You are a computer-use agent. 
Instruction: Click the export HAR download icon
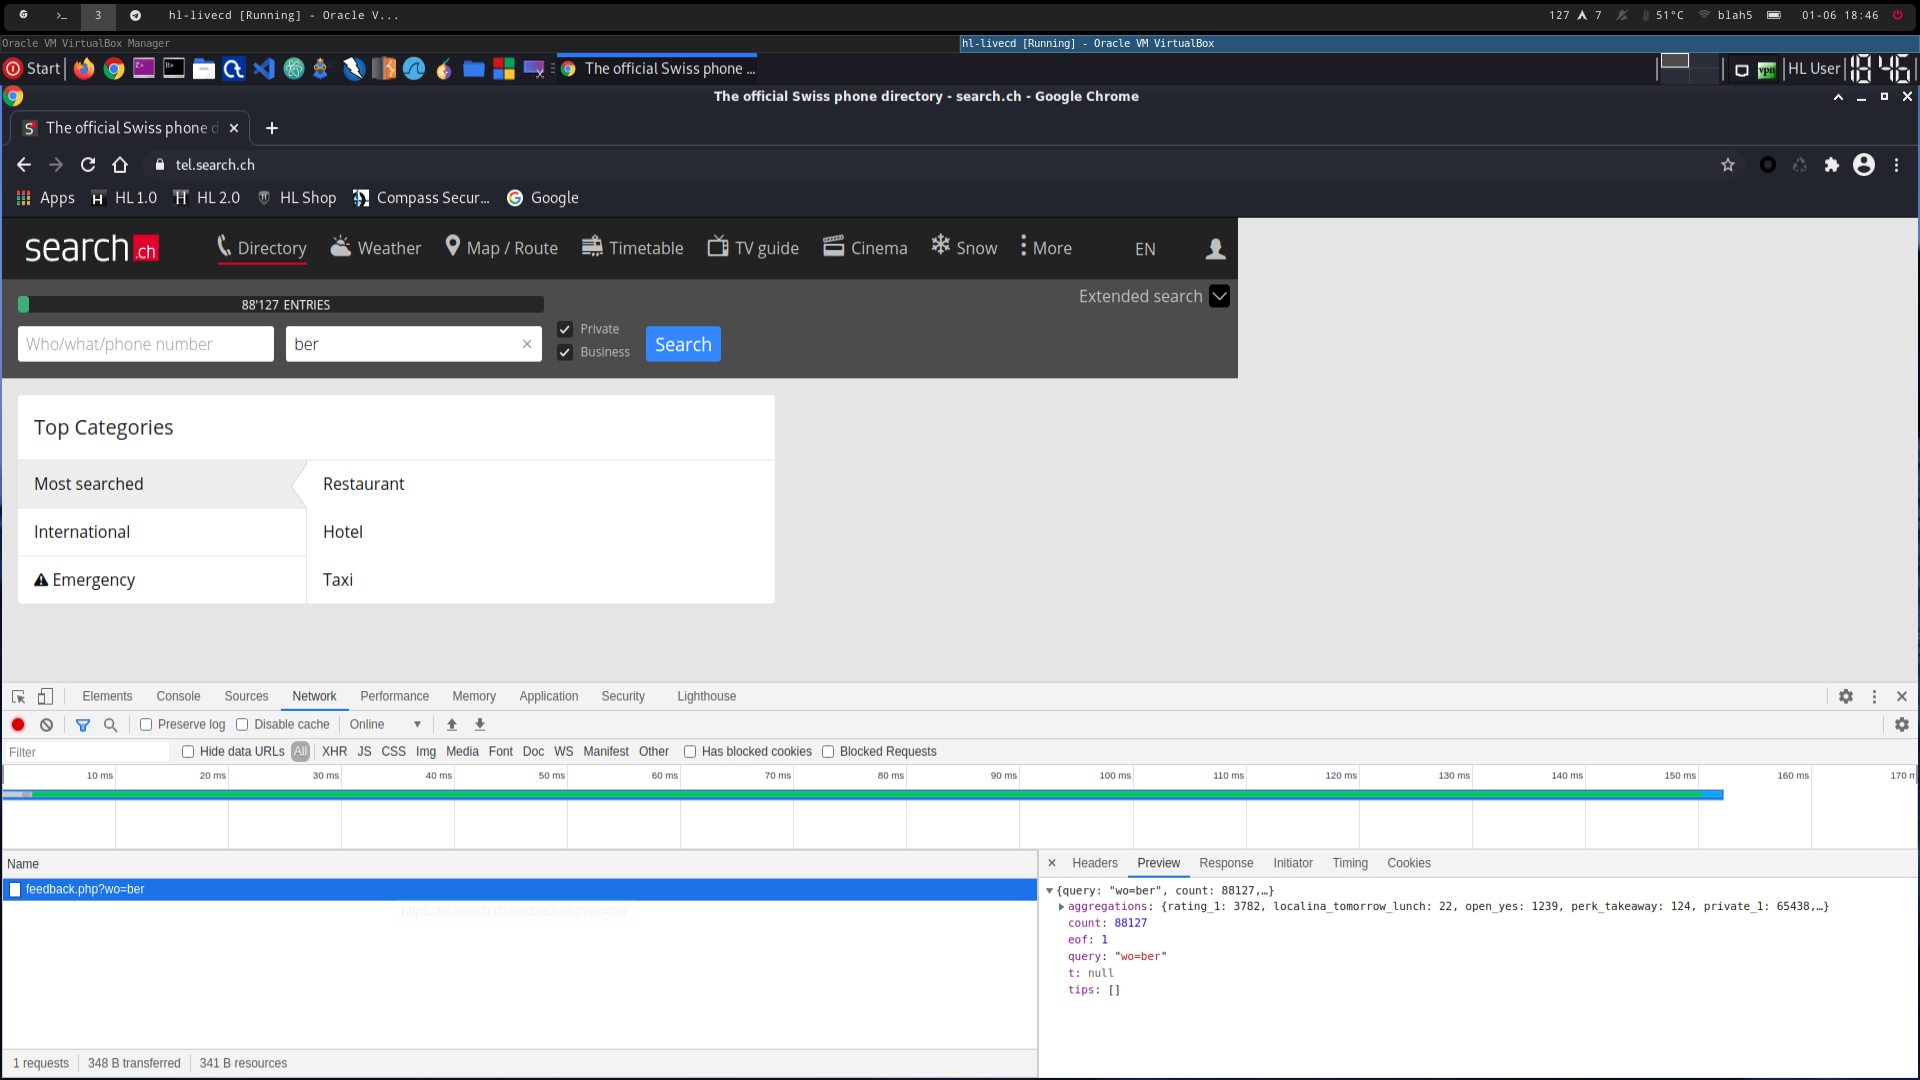[480, 725]
